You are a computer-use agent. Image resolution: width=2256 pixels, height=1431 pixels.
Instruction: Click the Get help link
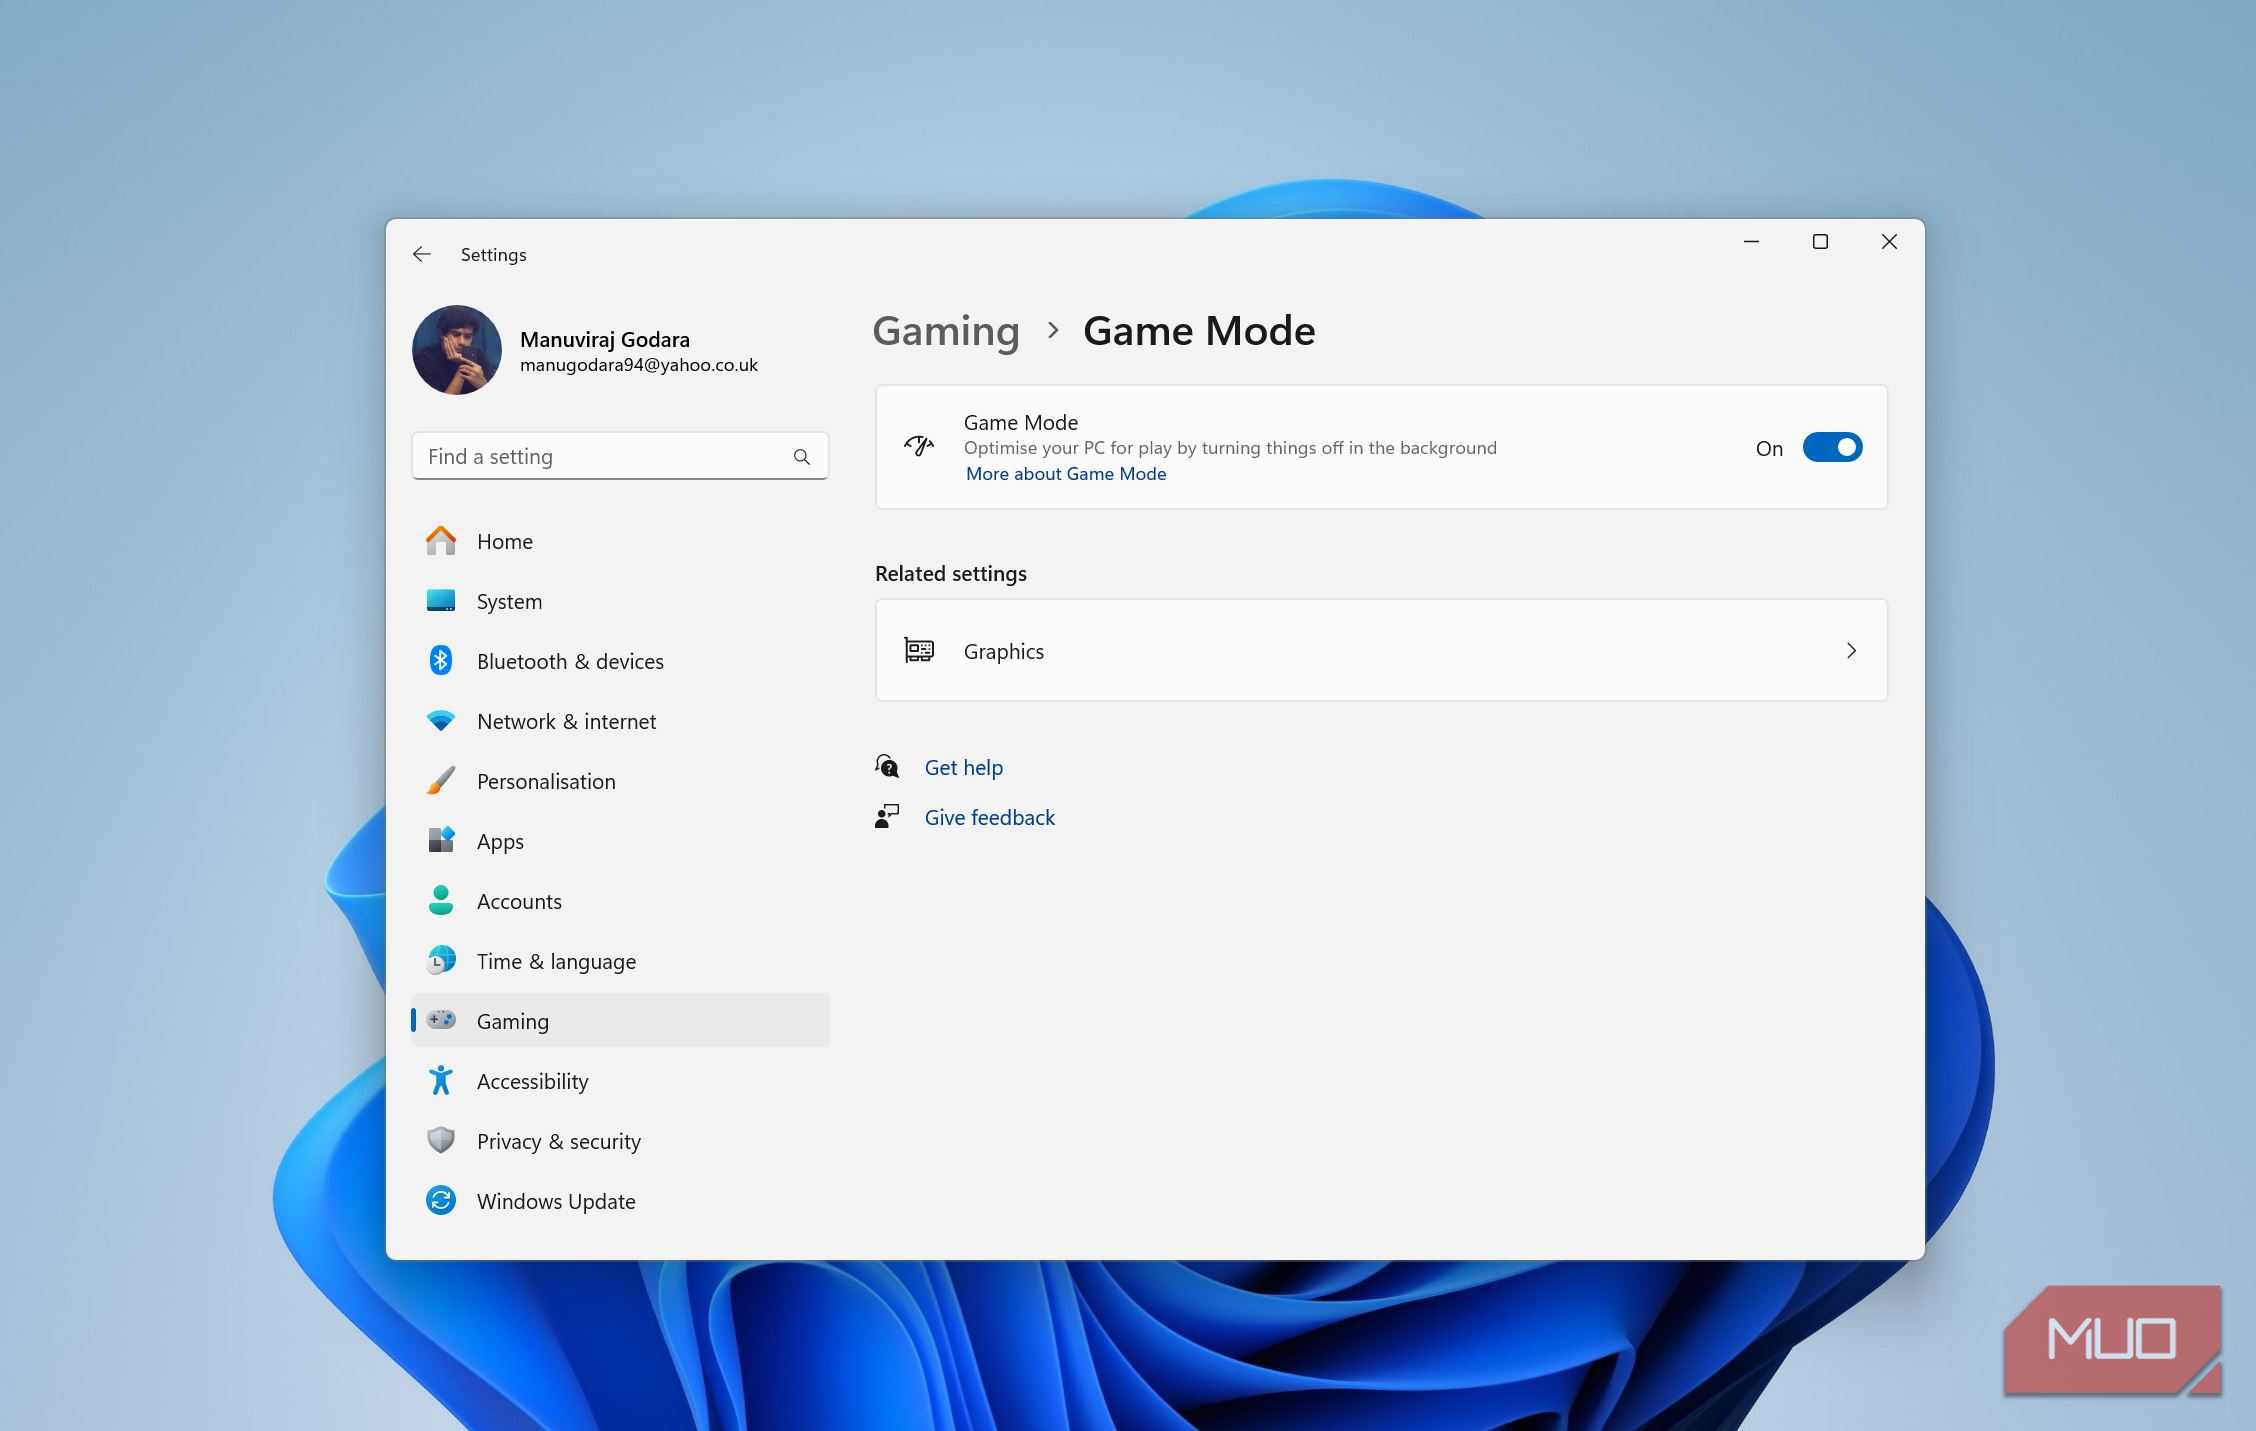[x=963, y=768]
